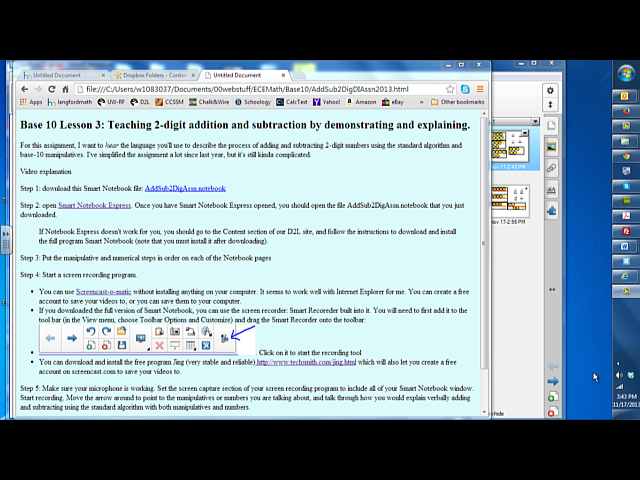Viewport: 640px width, 480px height.
Task: Open the Word icon in the taskbar
Action: [624, 245]
